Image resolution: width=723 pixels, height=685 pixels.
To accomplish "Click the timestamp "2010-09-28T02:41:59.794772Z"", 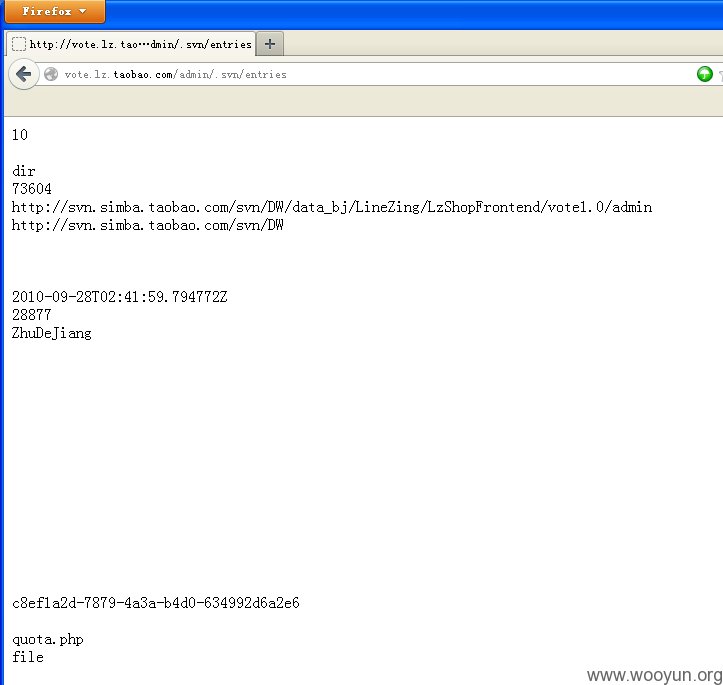I will click(x=120, y=297).
